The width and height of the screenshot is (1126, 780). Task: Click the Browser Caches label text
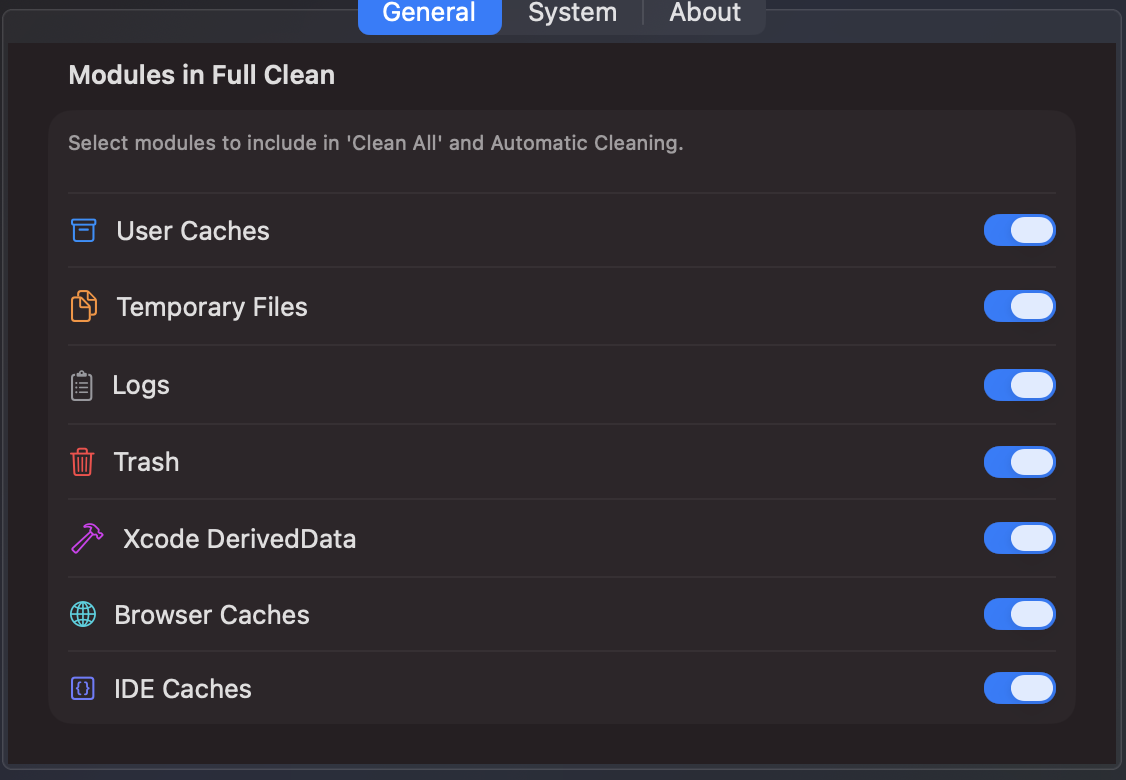pyautogui.click(x=211, y=615)
